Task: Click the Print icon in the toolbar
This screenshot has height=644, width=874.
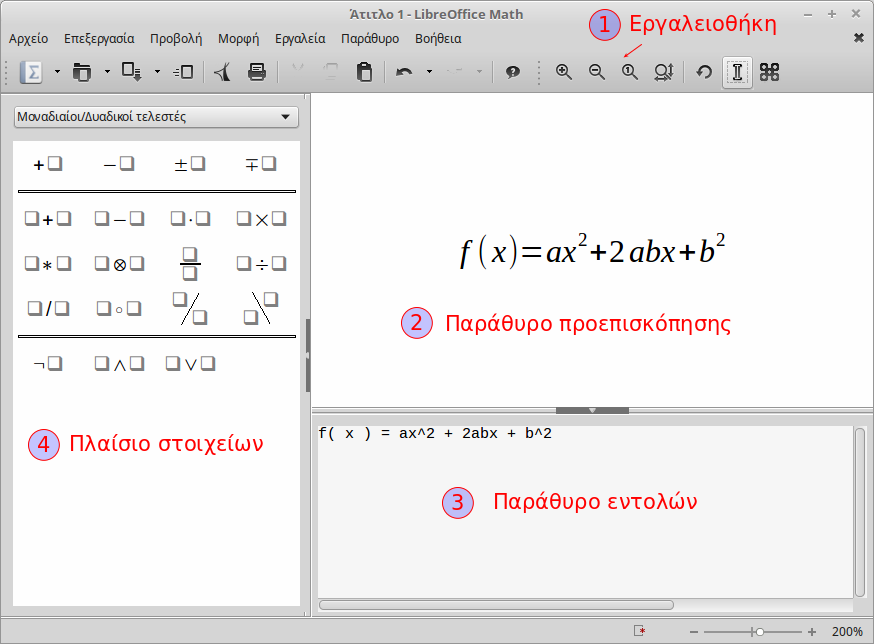Action: pos(257,72)
